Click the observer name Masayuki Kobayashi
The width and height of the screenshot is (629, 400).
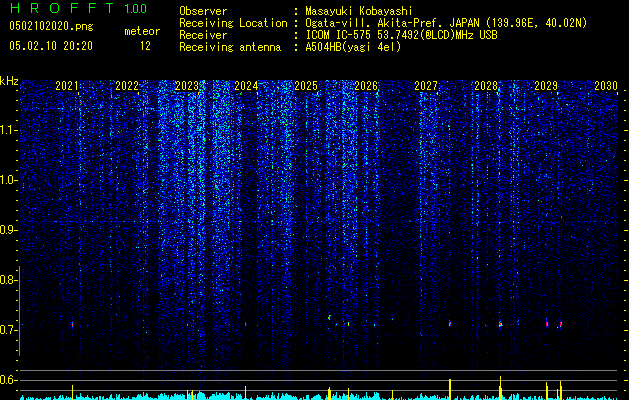pos(358,11)
